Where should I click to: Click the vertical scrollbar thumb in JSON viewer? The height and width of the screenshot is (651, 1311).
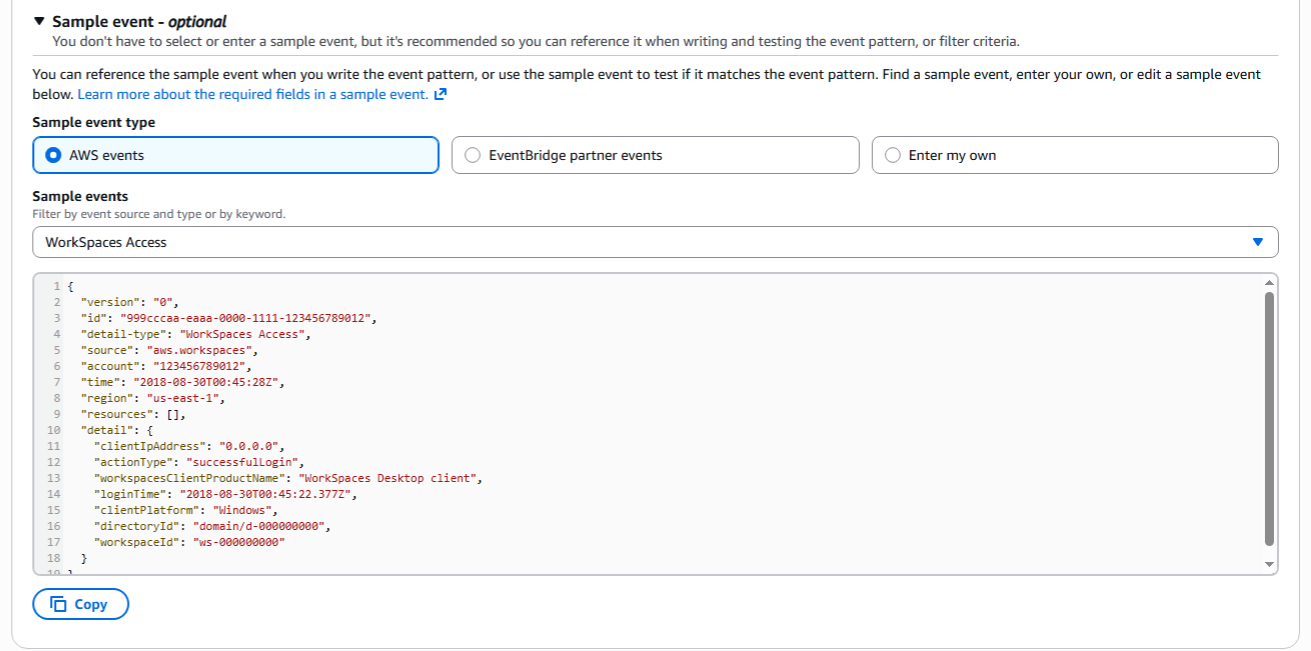coord(1270,418)
